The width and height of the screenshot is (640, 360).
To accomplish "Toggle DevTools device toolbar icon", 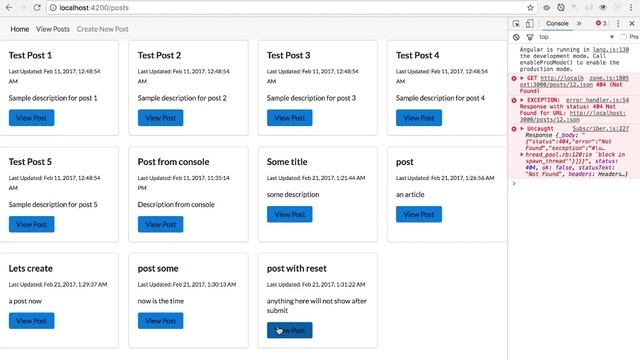I will tap(529, 24).
